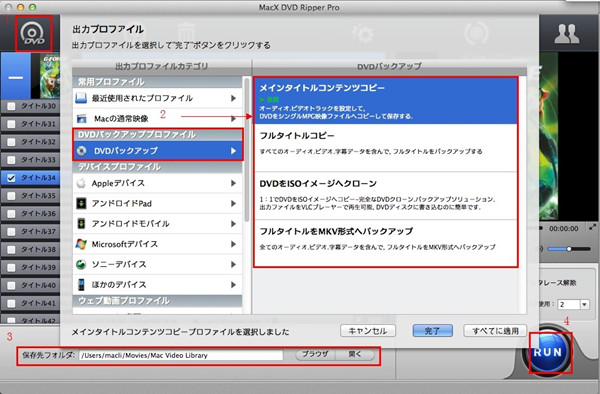Viewport: 600px width, 394px height.
Task: Click the ブラウザ browse button
Action: (315, 355)
